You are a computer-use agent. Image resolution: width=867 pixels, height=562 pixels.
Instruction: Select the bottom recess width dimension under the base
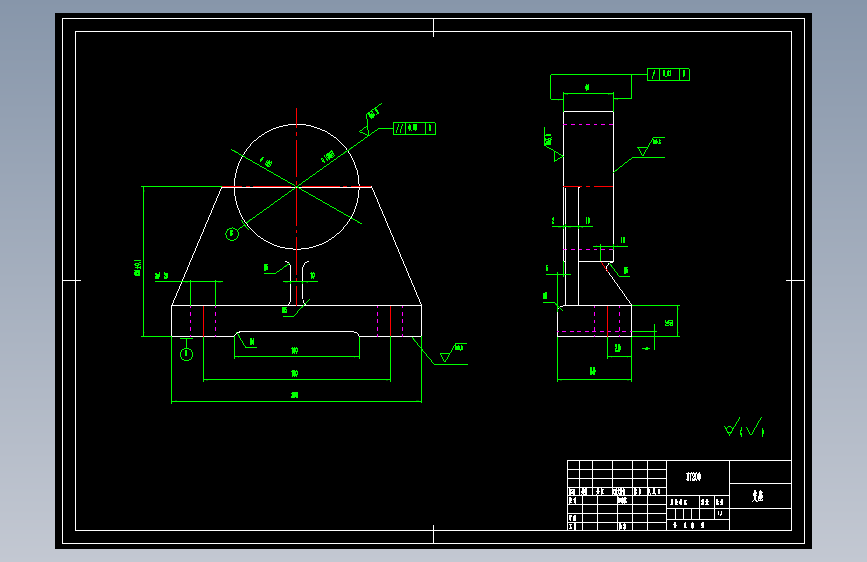click(x=295, y=350)
